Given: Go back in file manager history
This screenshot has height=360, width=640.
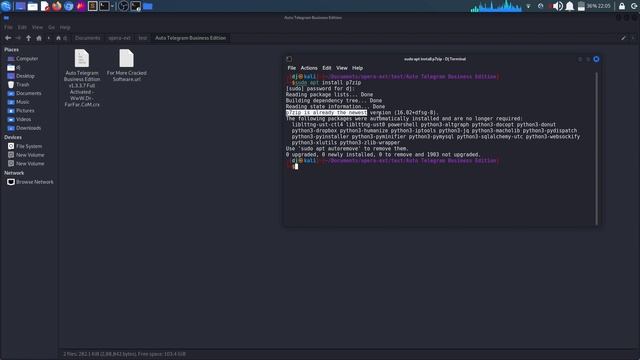Looking at the screenshot, I should coord(8,38).
